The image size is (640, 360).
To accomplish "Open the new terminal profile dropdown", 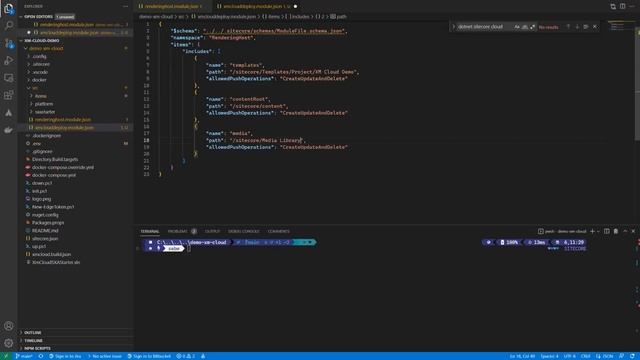I will point(598,231).
